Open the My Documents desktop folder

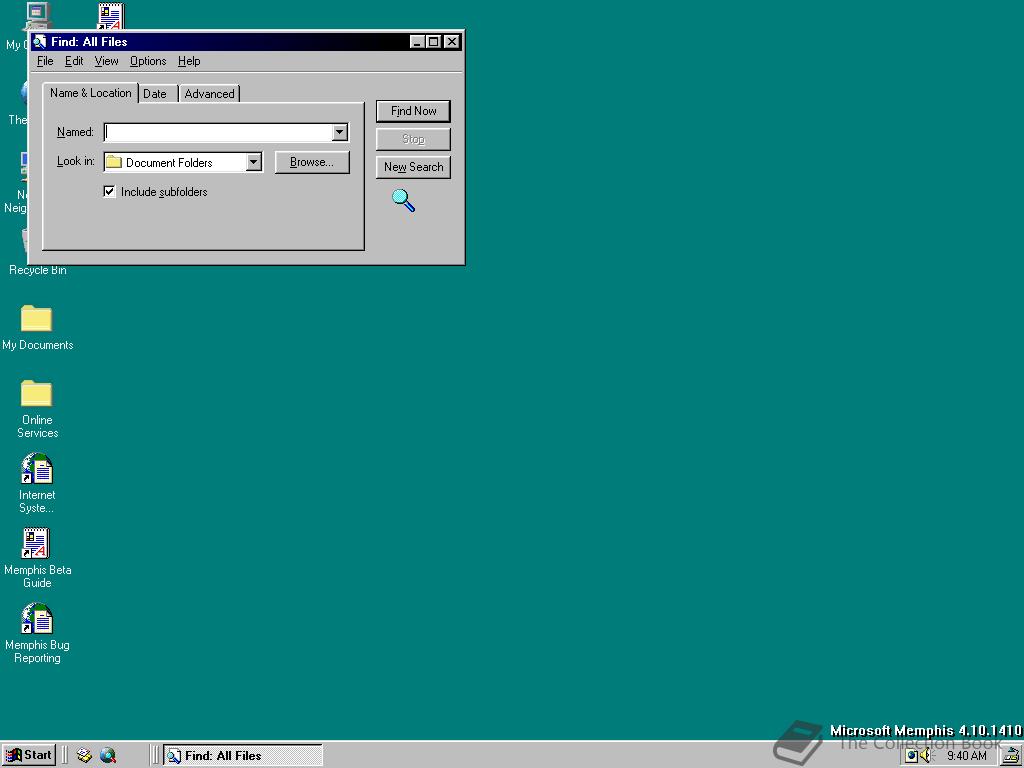(37, 319)
